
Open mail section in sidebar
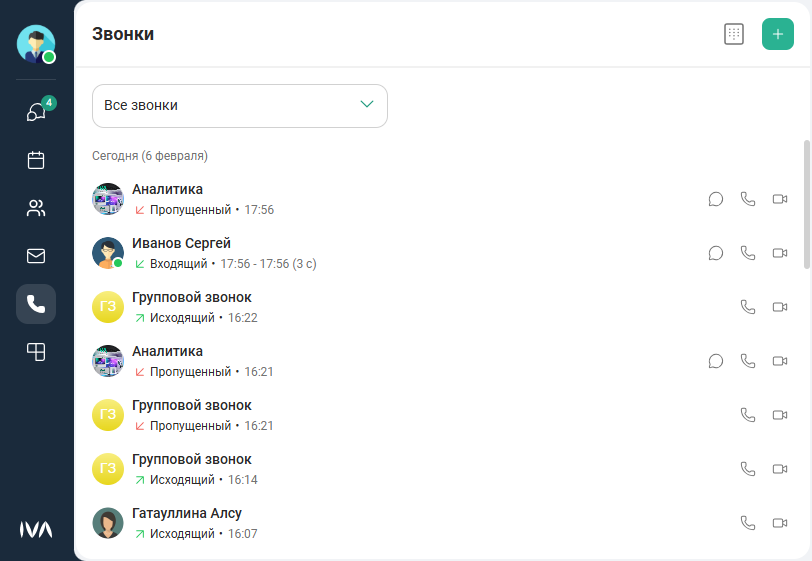(x=36, y=256)
